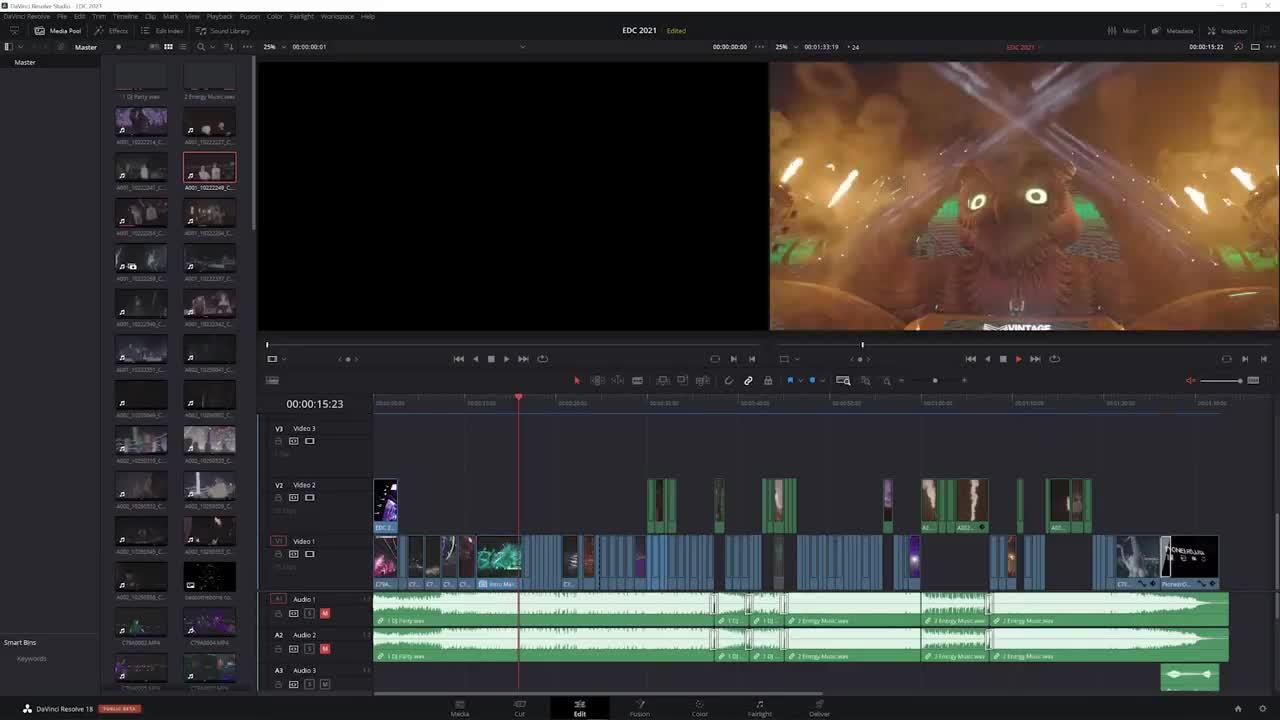Show the Metadata panel

click(1172, 31)
